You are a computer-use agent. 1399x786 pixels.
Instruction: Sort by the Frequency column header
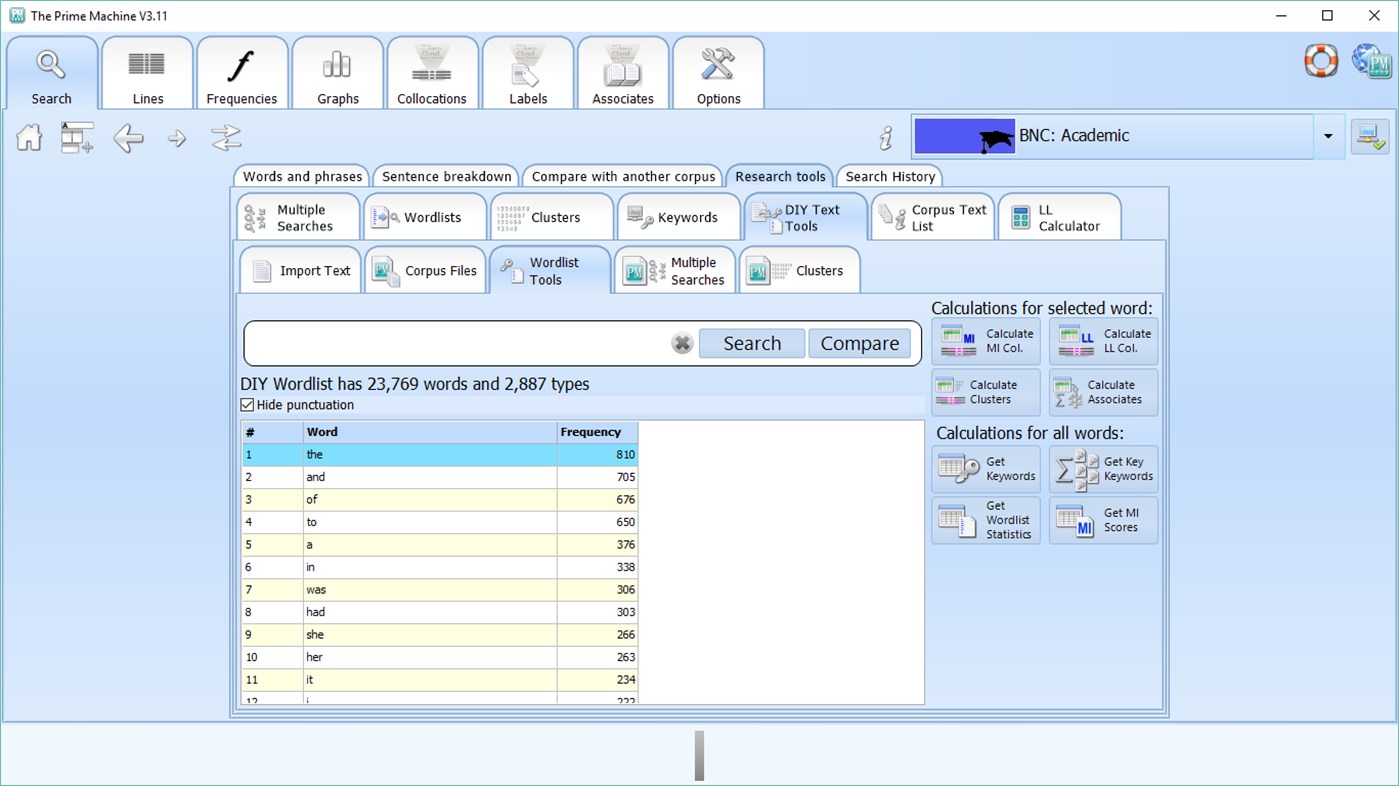pos(597,432)
